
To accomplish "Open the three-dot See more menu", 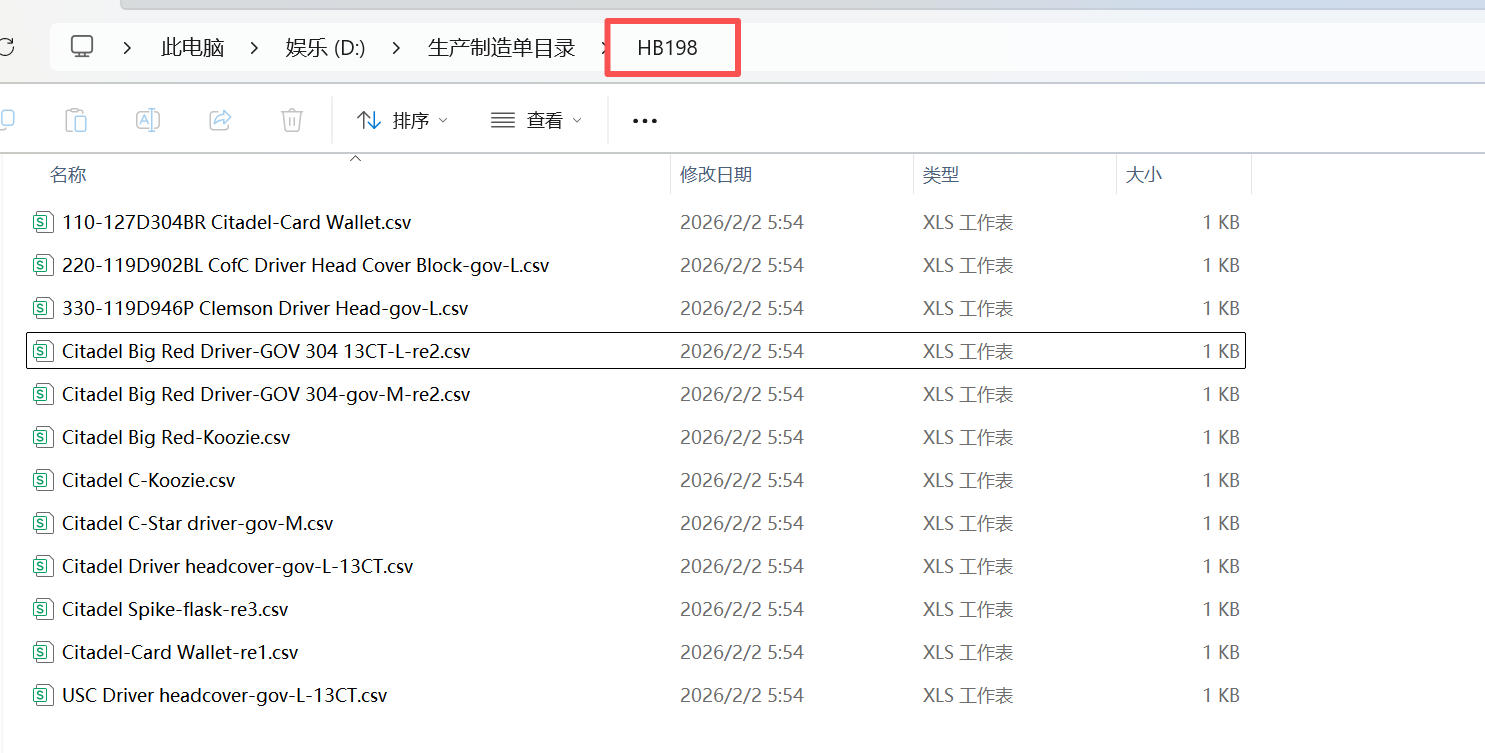I will click(645, 121).
